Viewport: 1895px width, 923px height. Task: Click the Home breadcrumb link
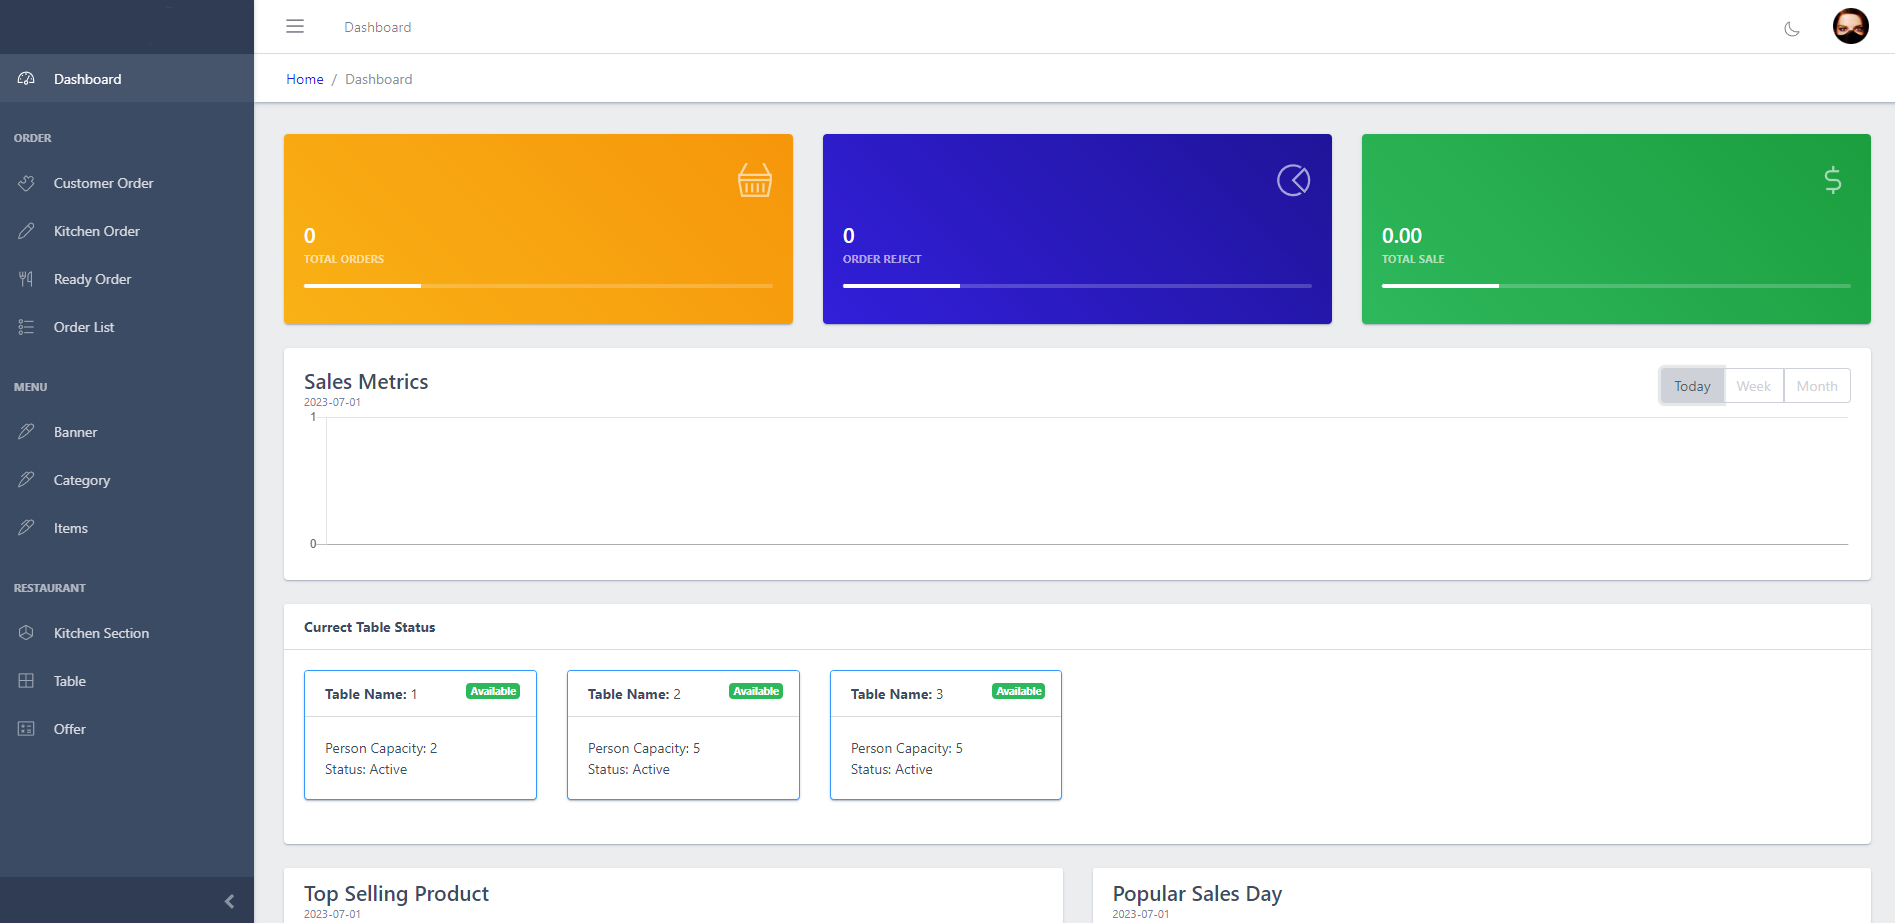[x=305, y=79]
